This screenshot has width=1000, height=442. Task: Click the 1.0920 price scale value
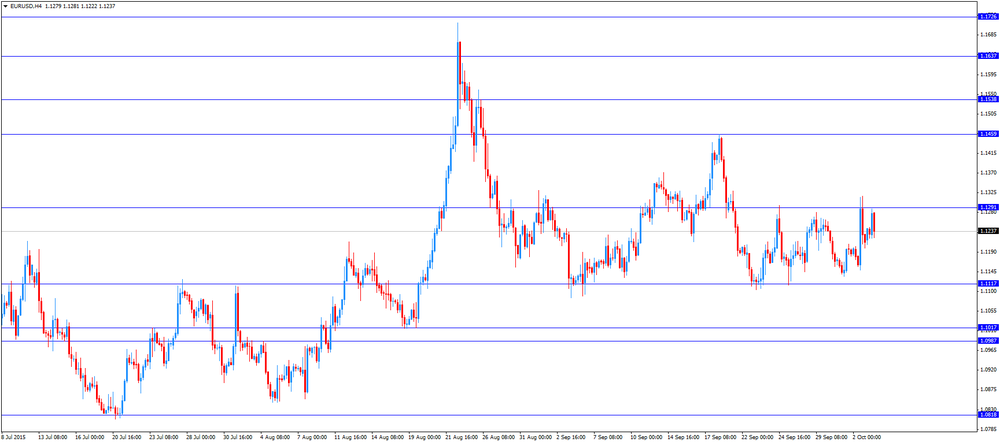pyautogui.click(x=987, y=369)
